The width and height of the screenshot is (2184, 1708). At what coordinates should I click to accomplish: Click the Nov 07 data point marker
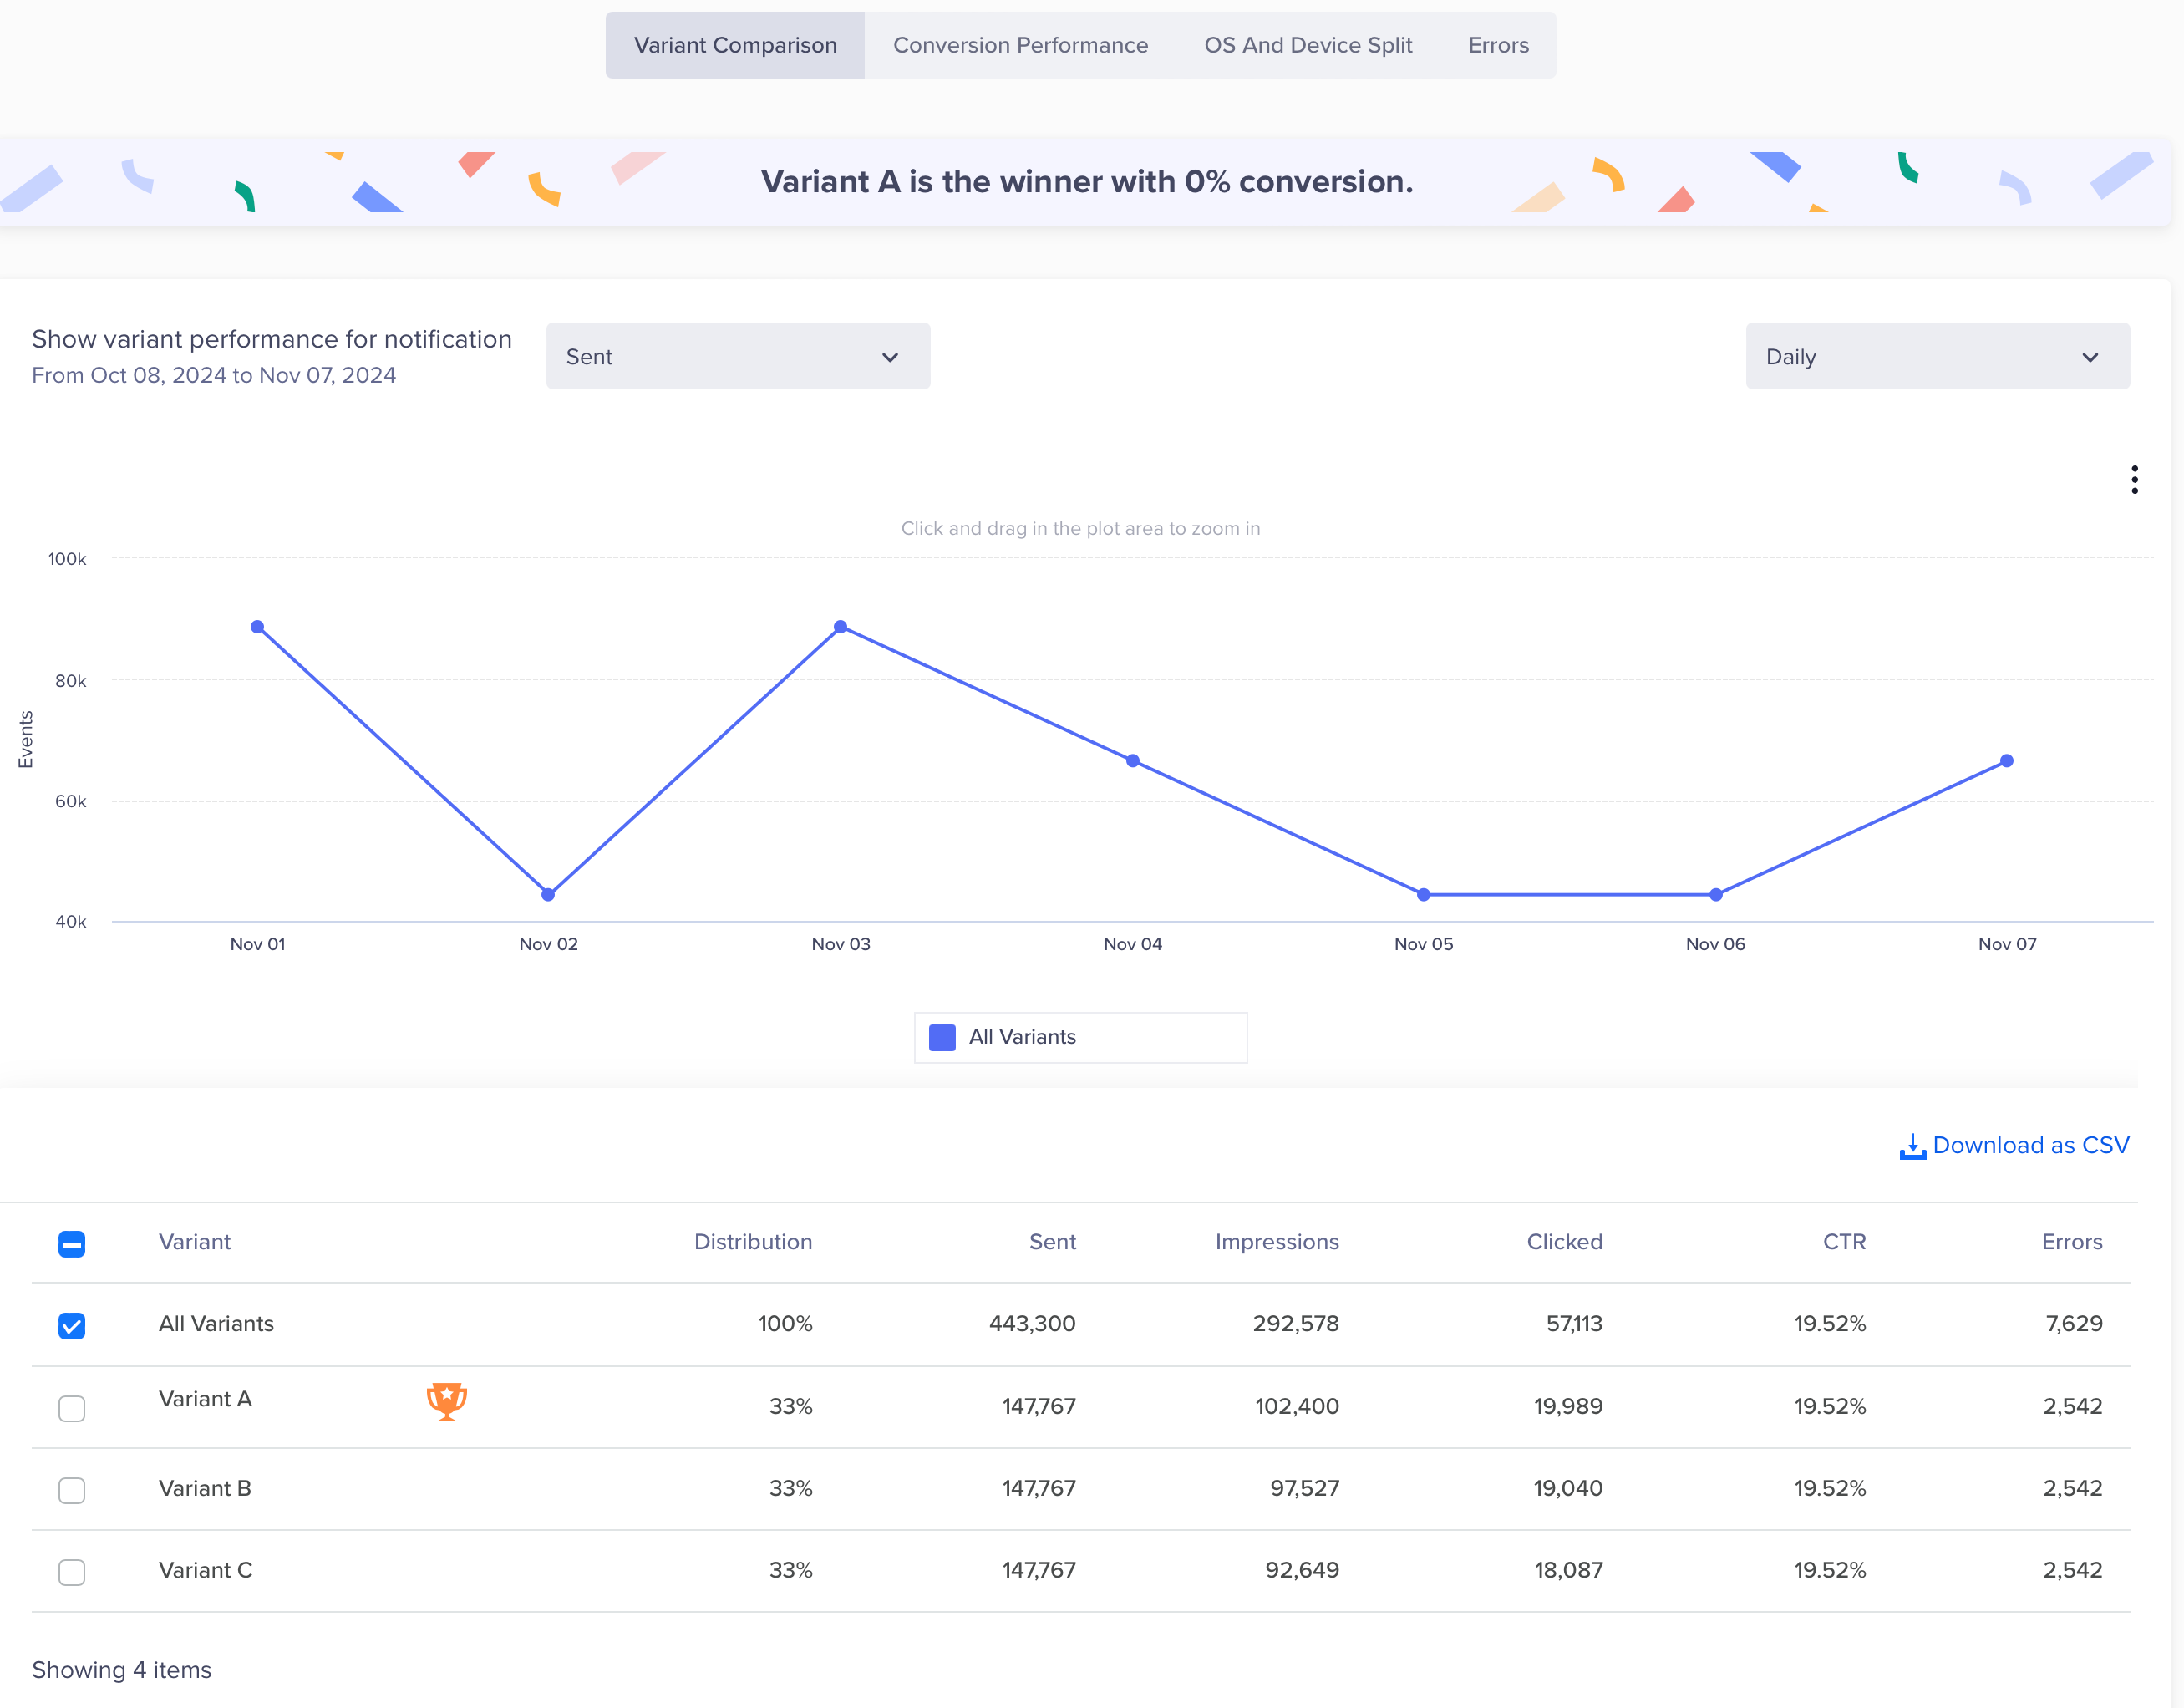[2006, 761]
